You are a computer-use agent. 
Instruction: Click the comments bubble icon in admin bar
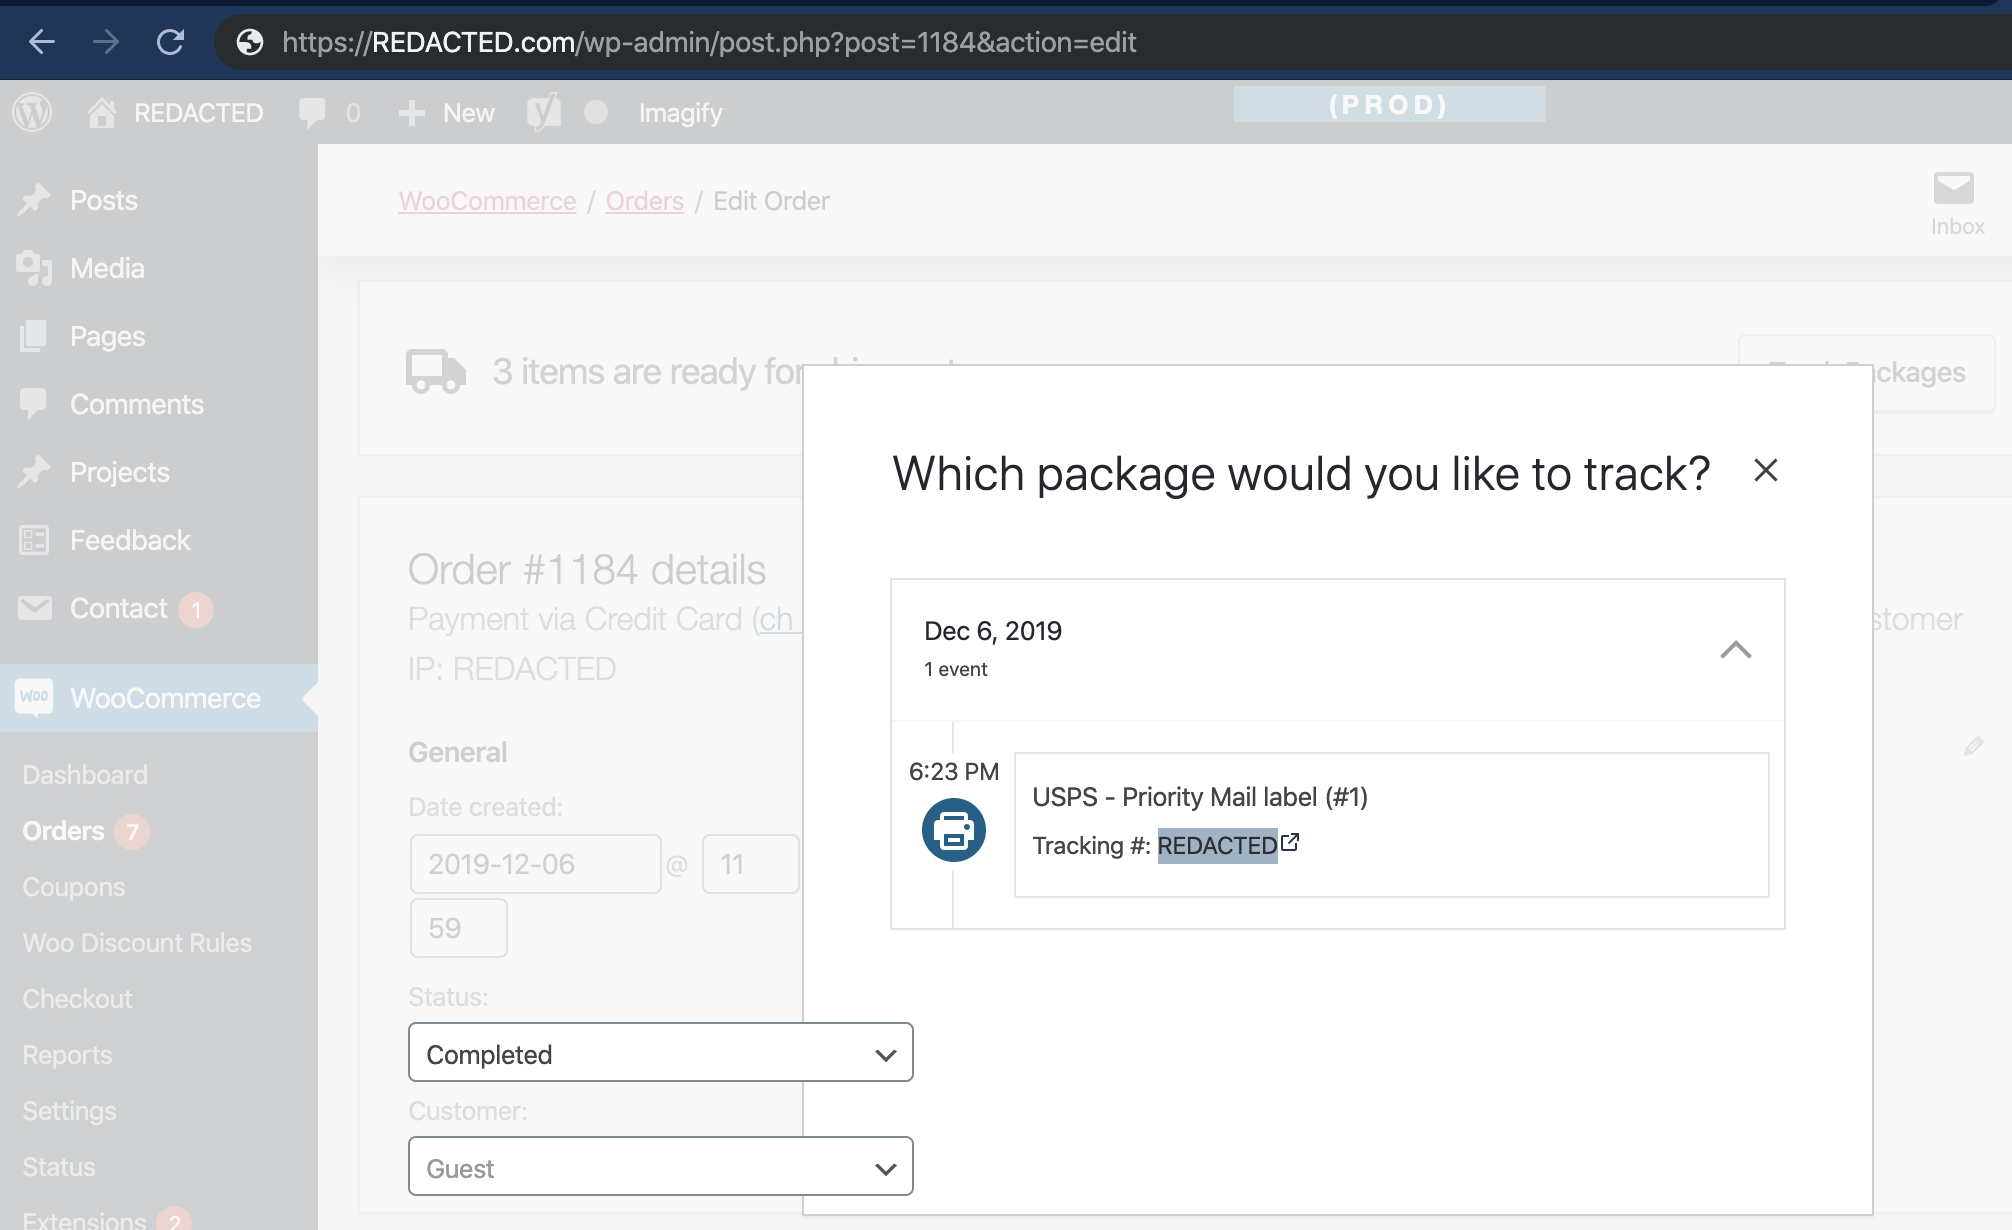coord(312,112)
